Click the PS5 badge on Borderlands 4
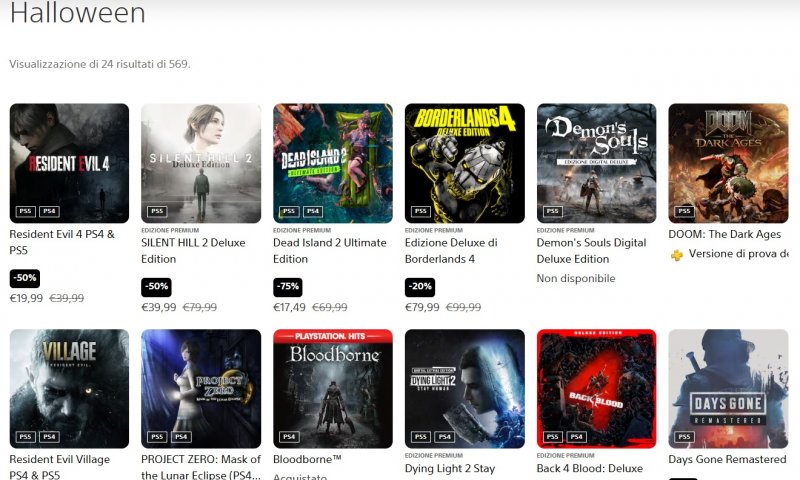Image resolution: width=800 pixels, height=480 pixels. click(x=420, y=211)
